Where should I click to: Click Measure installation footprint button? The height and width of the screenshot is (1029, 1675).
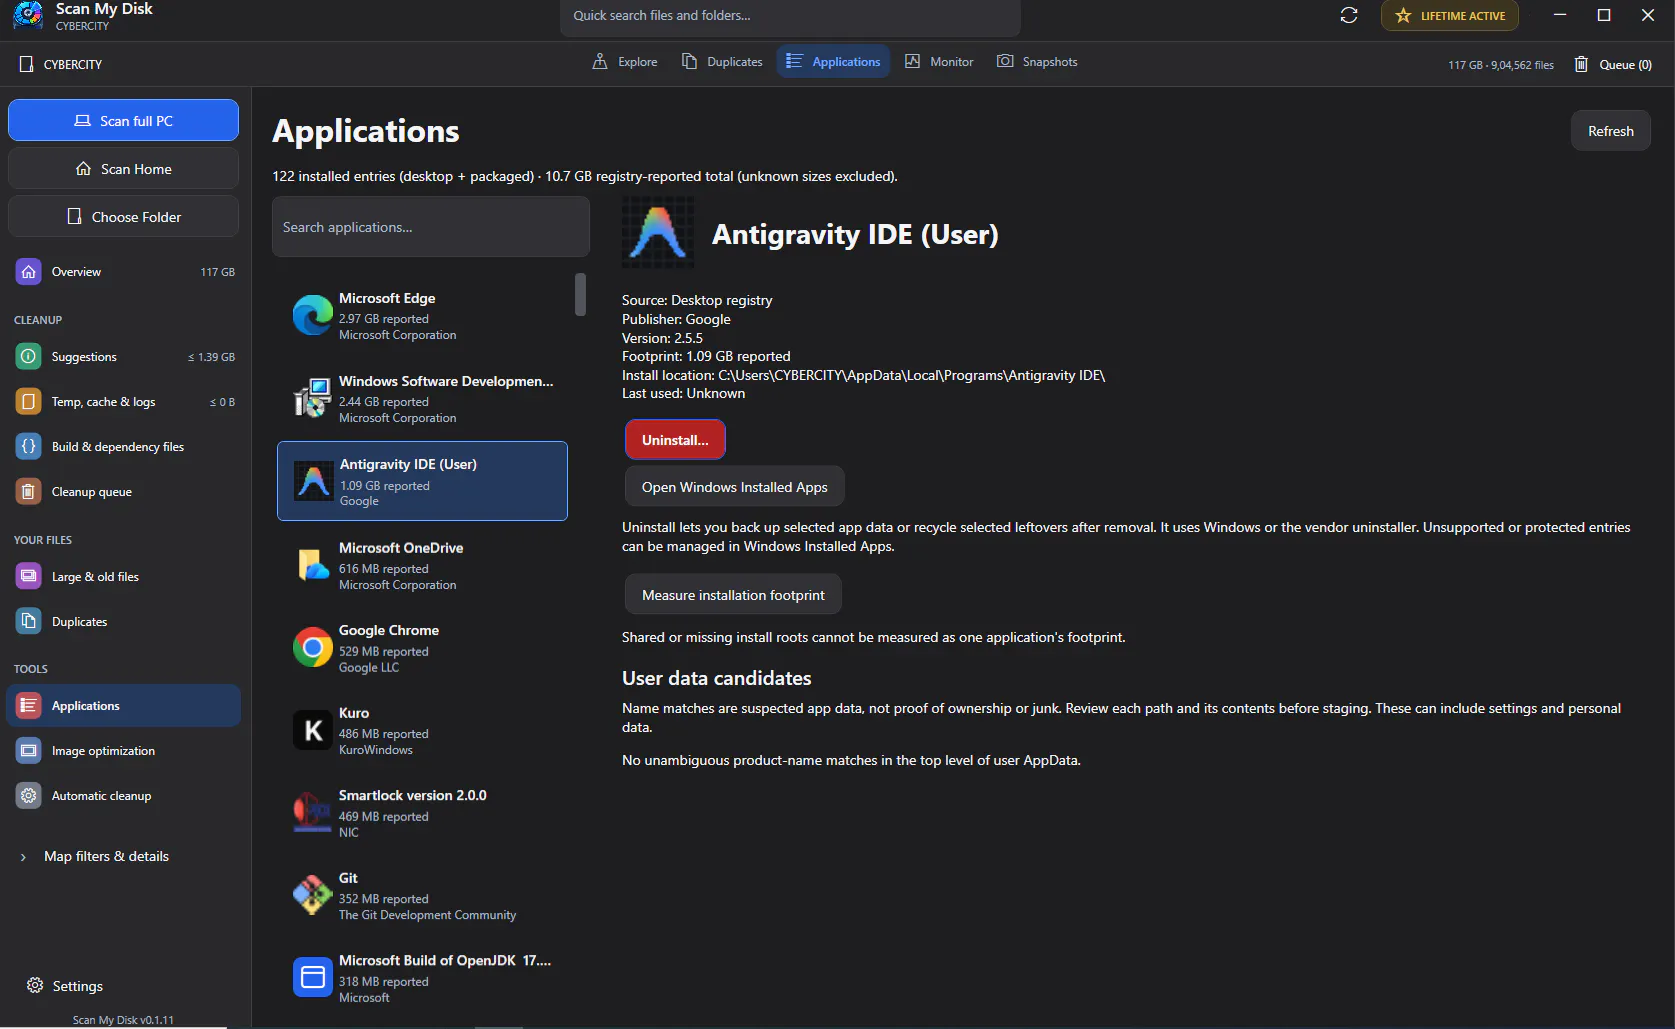[733, 595]
